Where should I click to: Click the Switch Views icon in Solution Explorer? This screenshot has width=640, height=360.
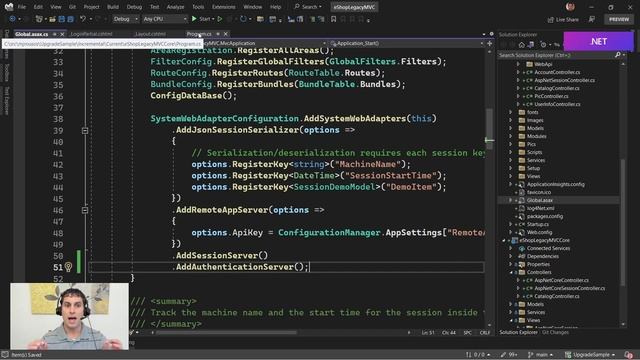531,44
